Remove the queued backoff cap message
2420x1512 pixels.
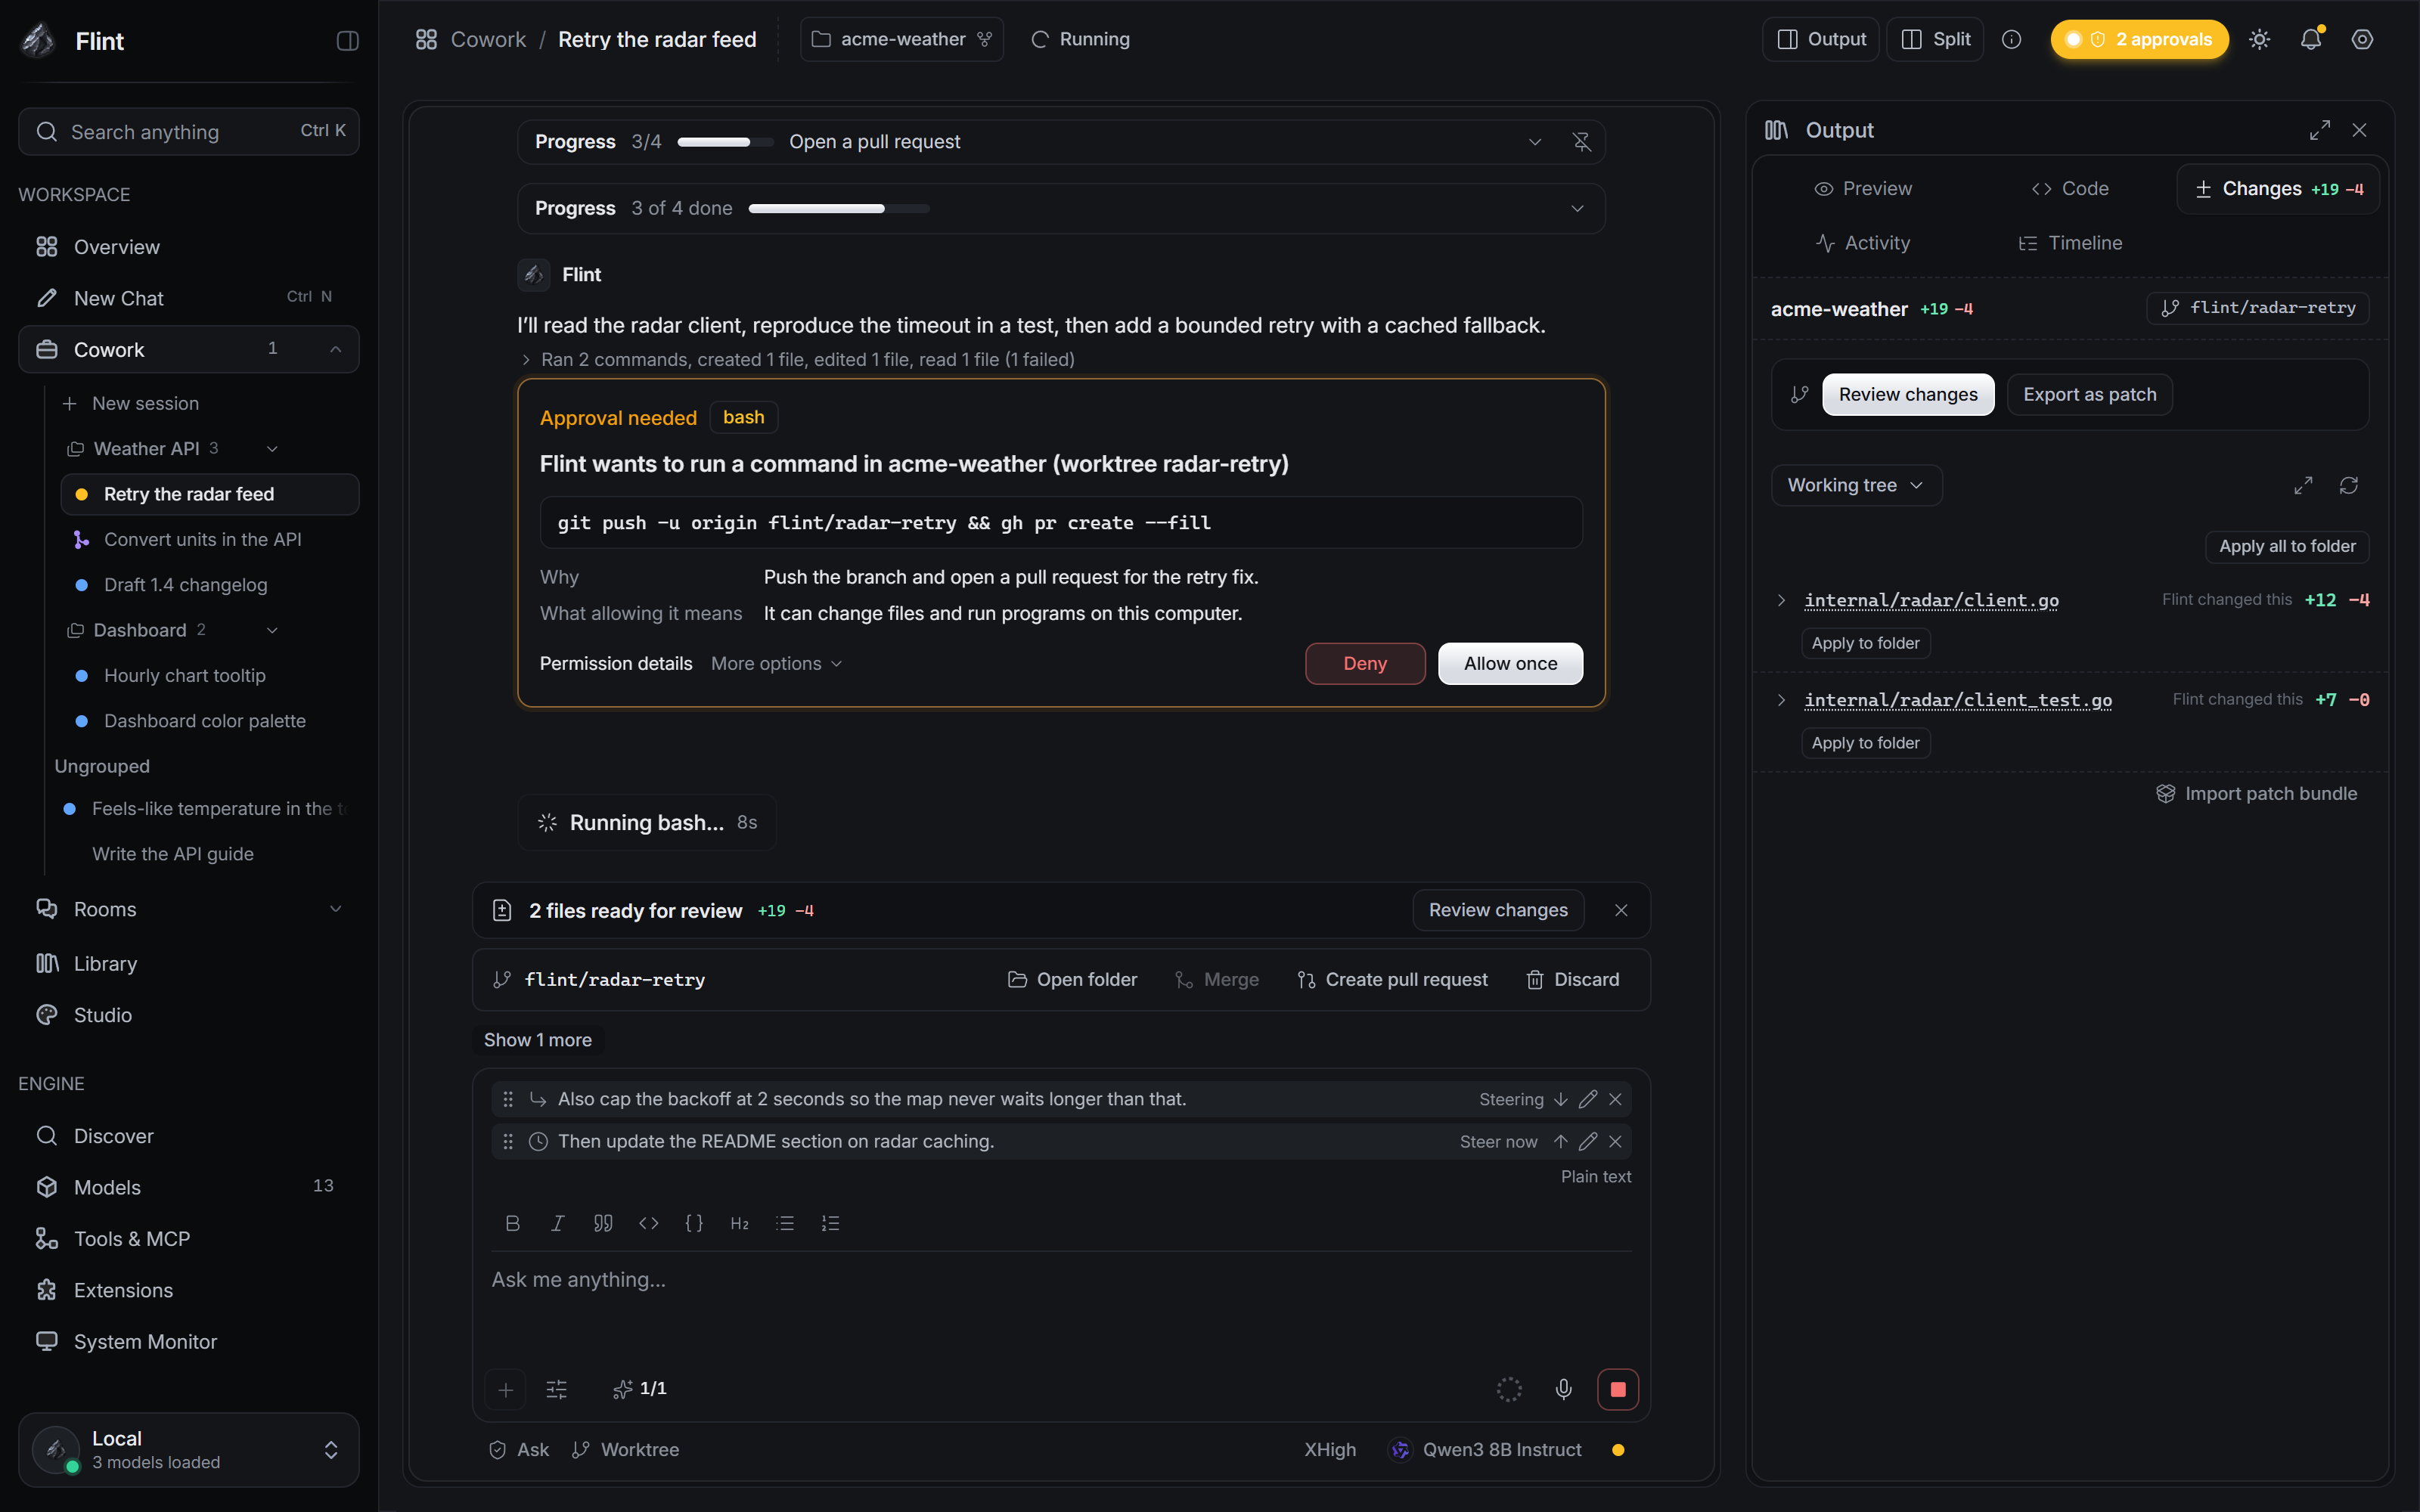(1615, 1099)
